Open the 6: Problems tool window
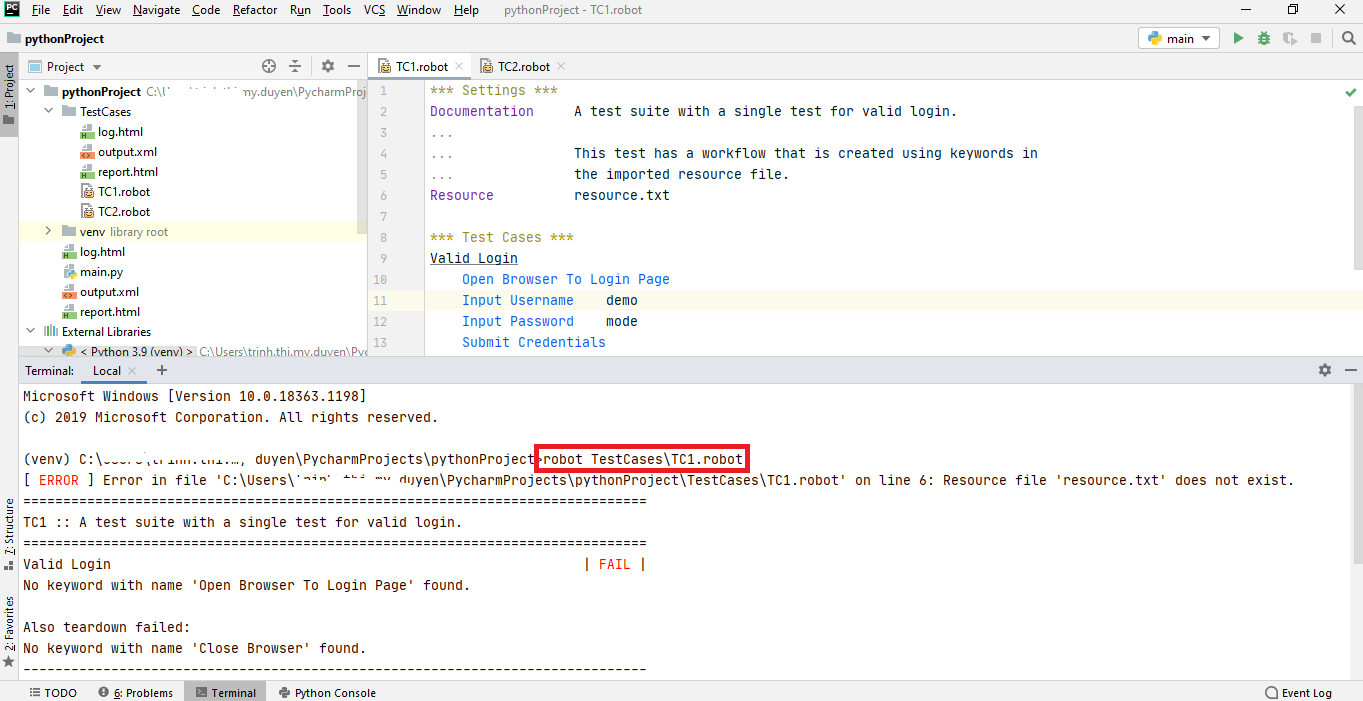The width and height of the screenshot is (1363, 701). [136, 692]
